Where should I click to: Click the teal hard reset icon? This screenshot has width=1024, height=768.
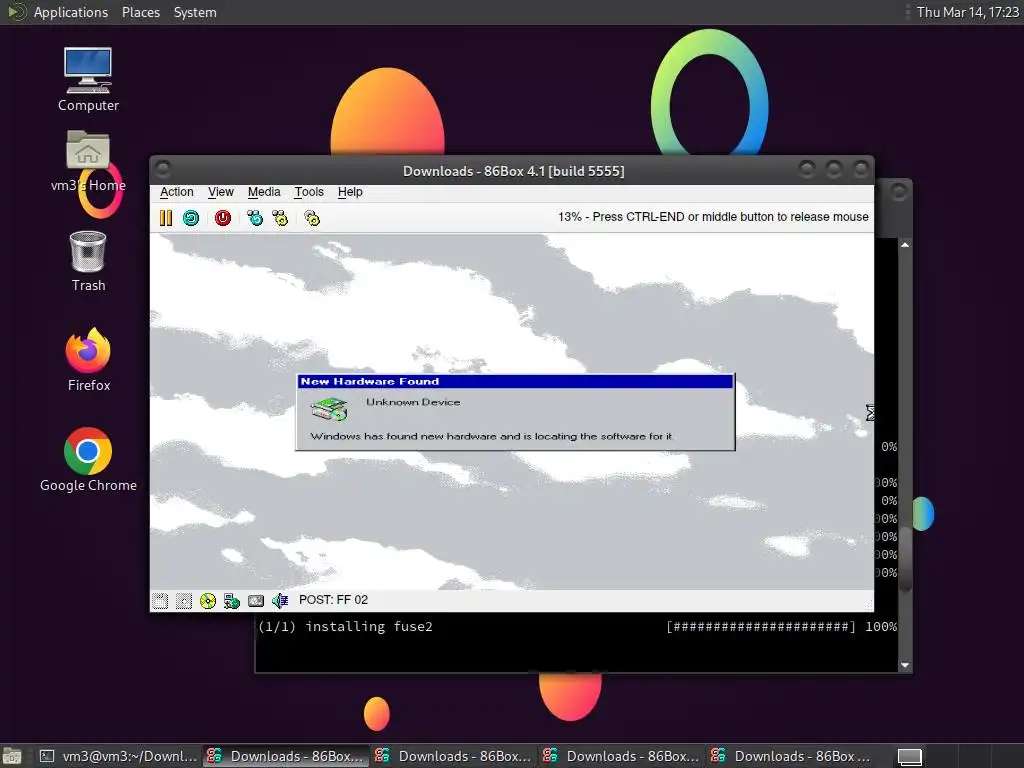(191, 218)
